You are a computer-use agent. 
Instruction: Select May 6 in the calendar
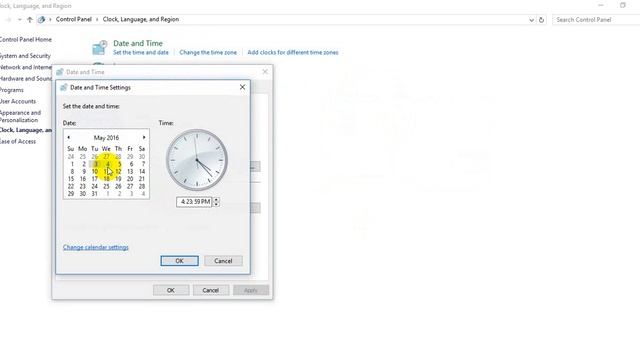[131, 164]
